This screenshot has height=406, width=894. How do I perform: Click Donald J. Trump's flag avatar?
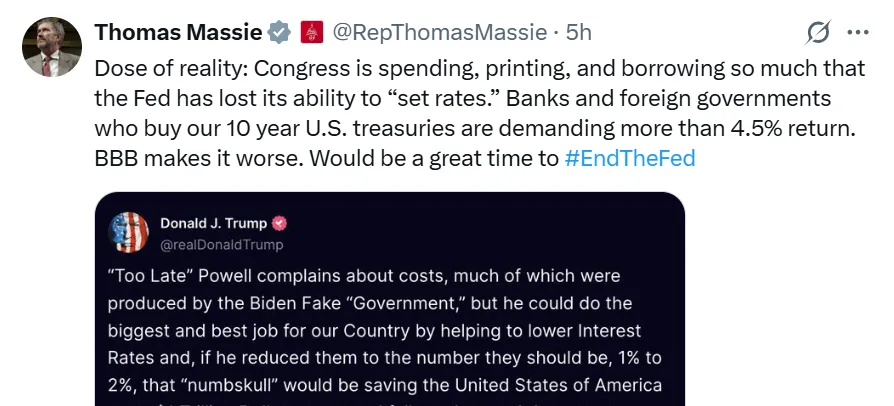point(127,233)
